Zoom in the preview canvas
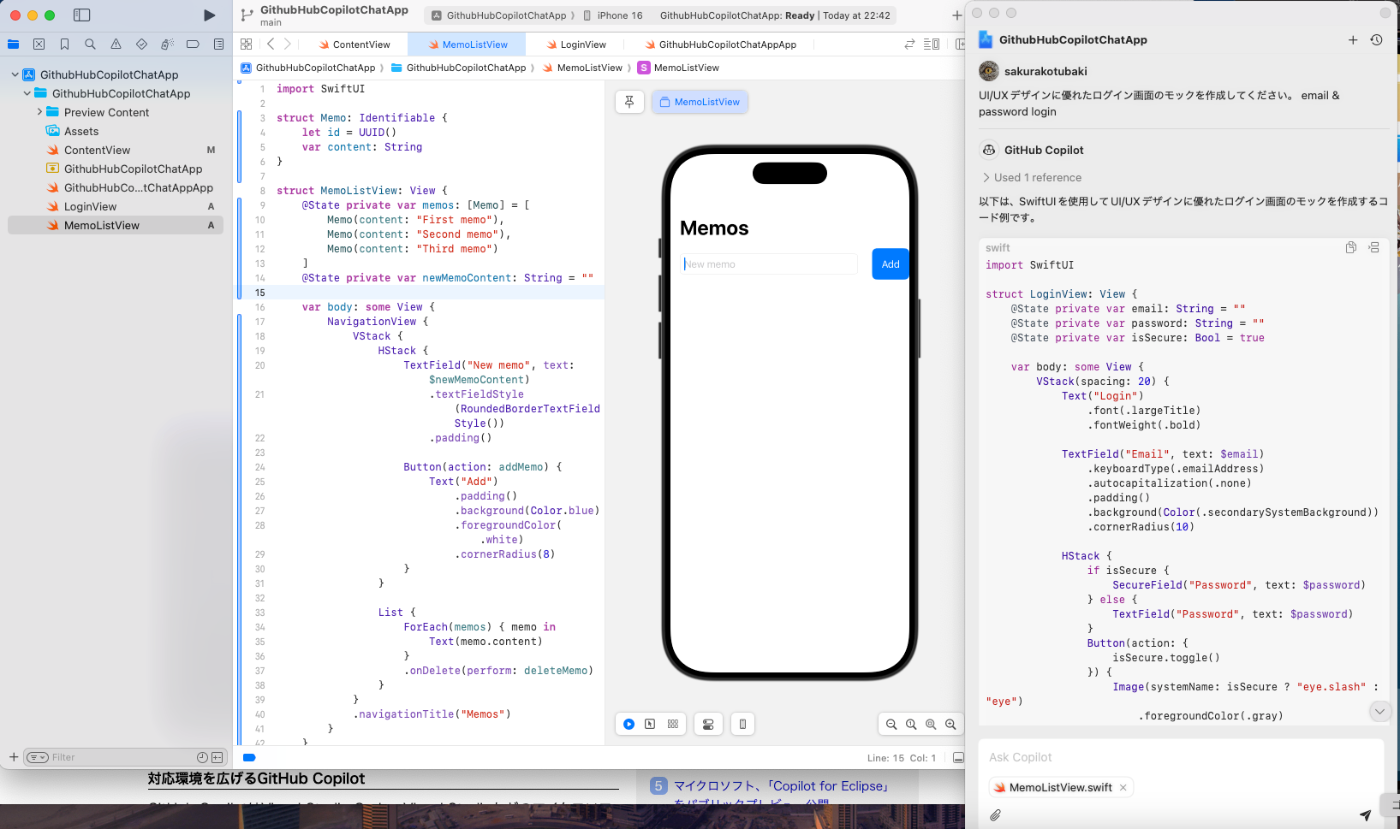 click(x=951, y=724)
